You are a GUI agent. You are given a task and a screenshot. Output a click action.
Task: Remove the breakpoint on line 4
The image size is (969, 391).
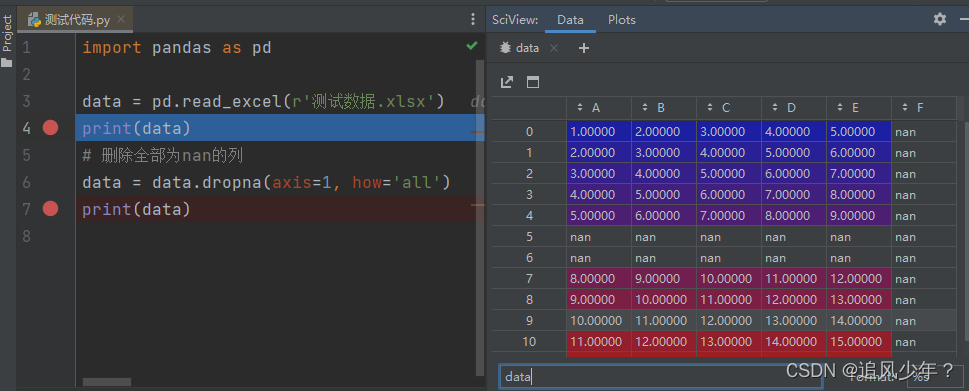[x=50, y=128]
